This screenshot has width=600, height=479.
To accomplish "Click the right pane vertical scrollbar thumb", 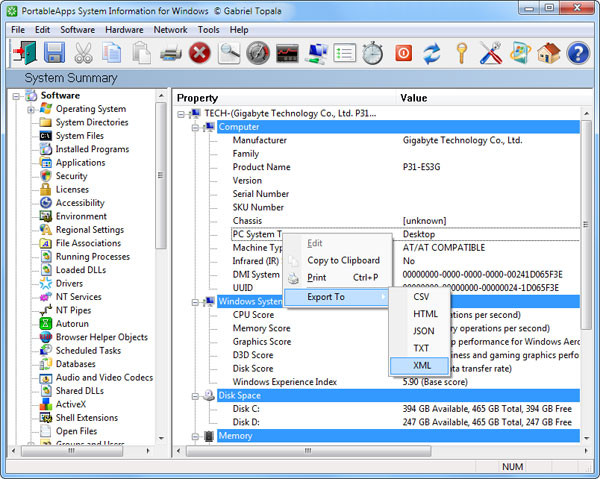I will pyautogui.click(x=585, y=225).
